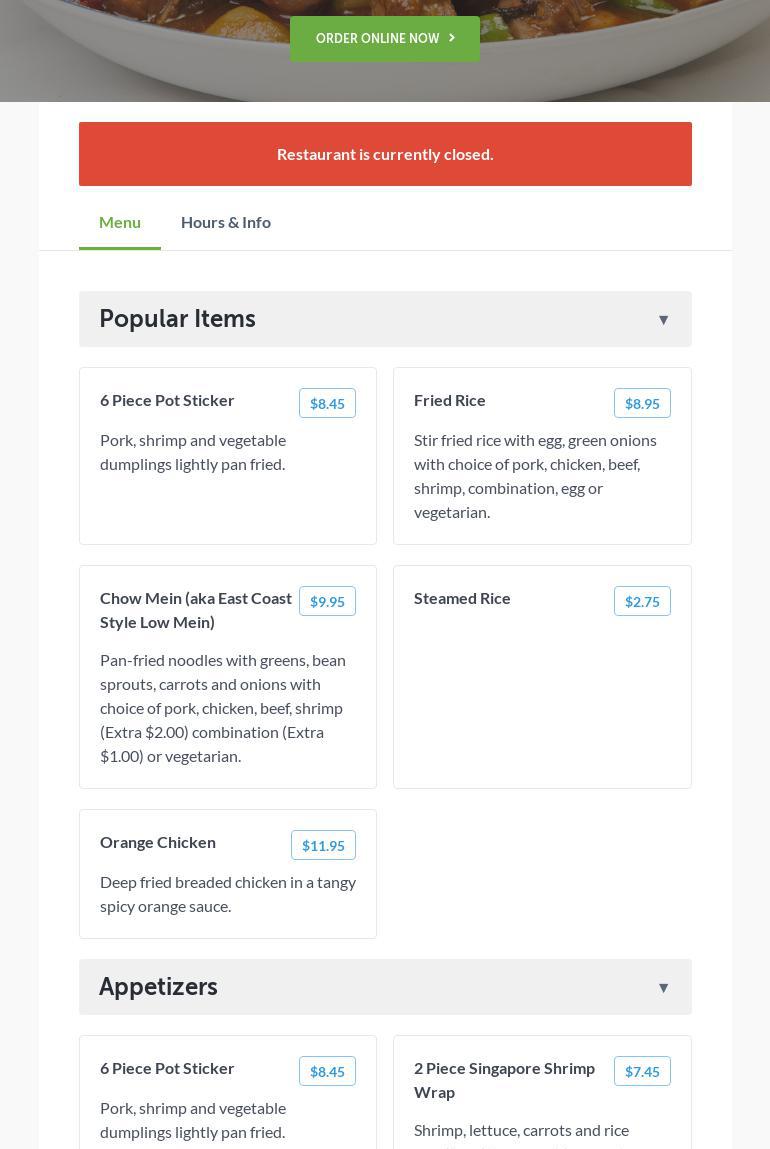
Task: Click the $8.45 price on popular Pot Sticker
Action: (x=327, y=403)
